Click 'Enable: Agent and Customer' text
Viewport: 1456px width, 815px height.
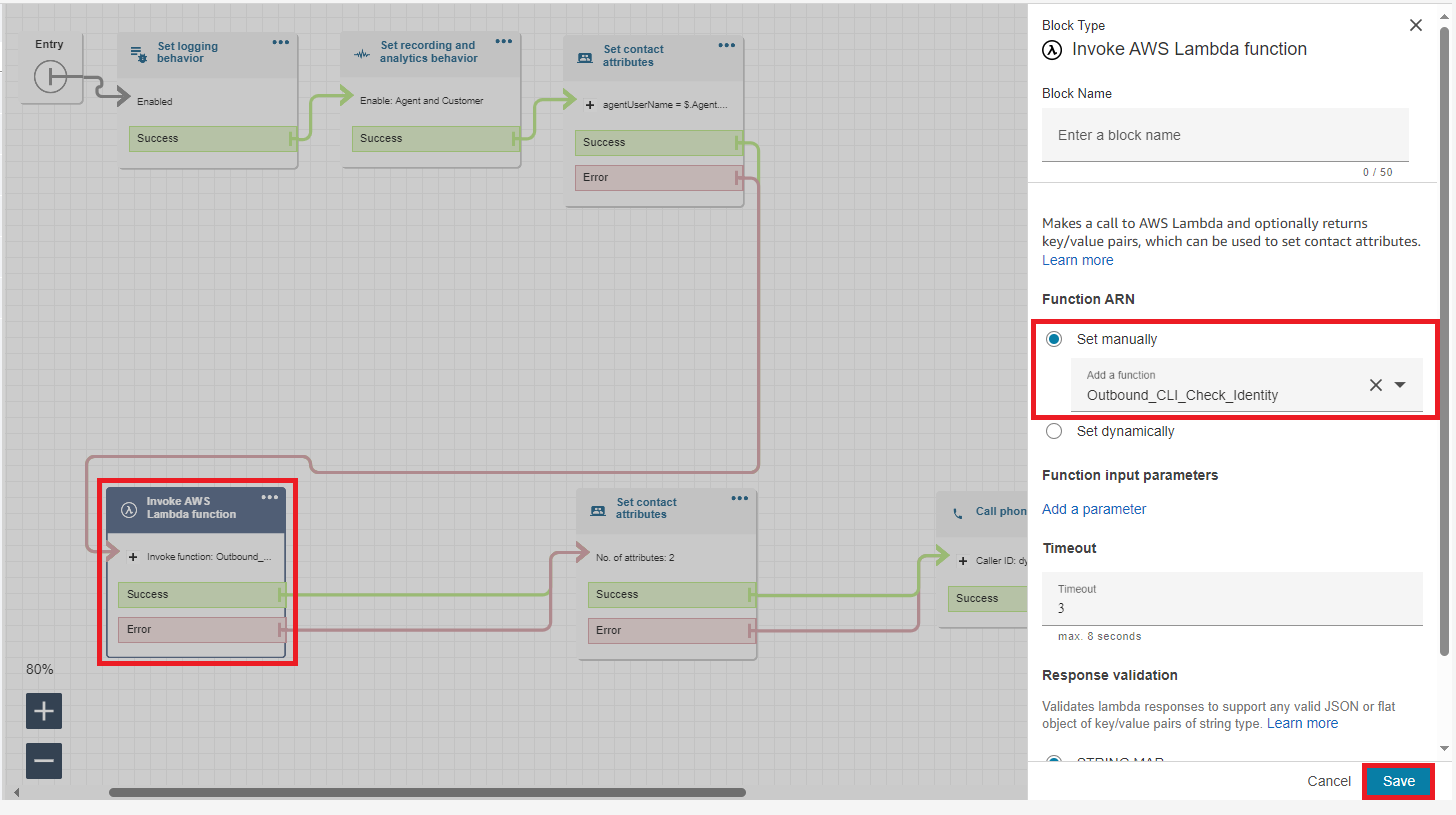point(421,101)
